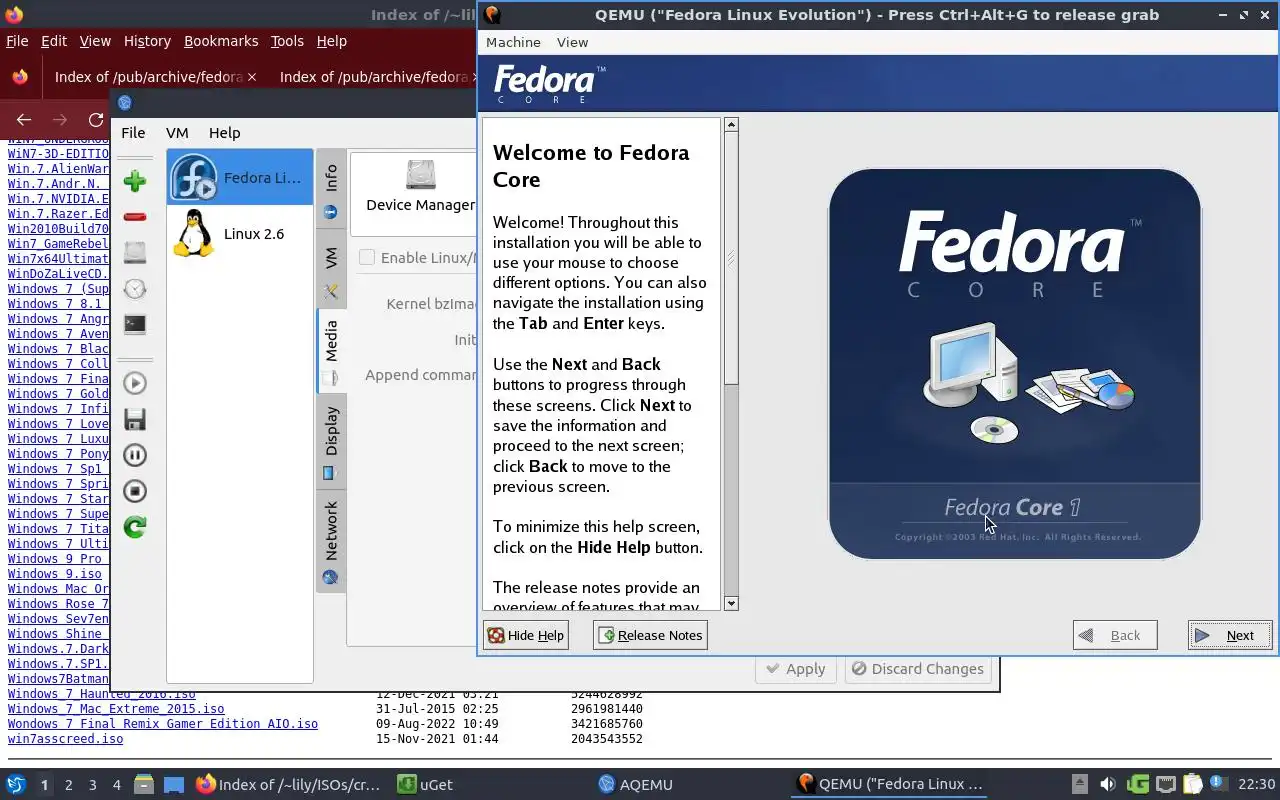The width and height of the screenshot is (1280, 800).
Task: Open the VM menu in AQEMU
Action: 177,132
